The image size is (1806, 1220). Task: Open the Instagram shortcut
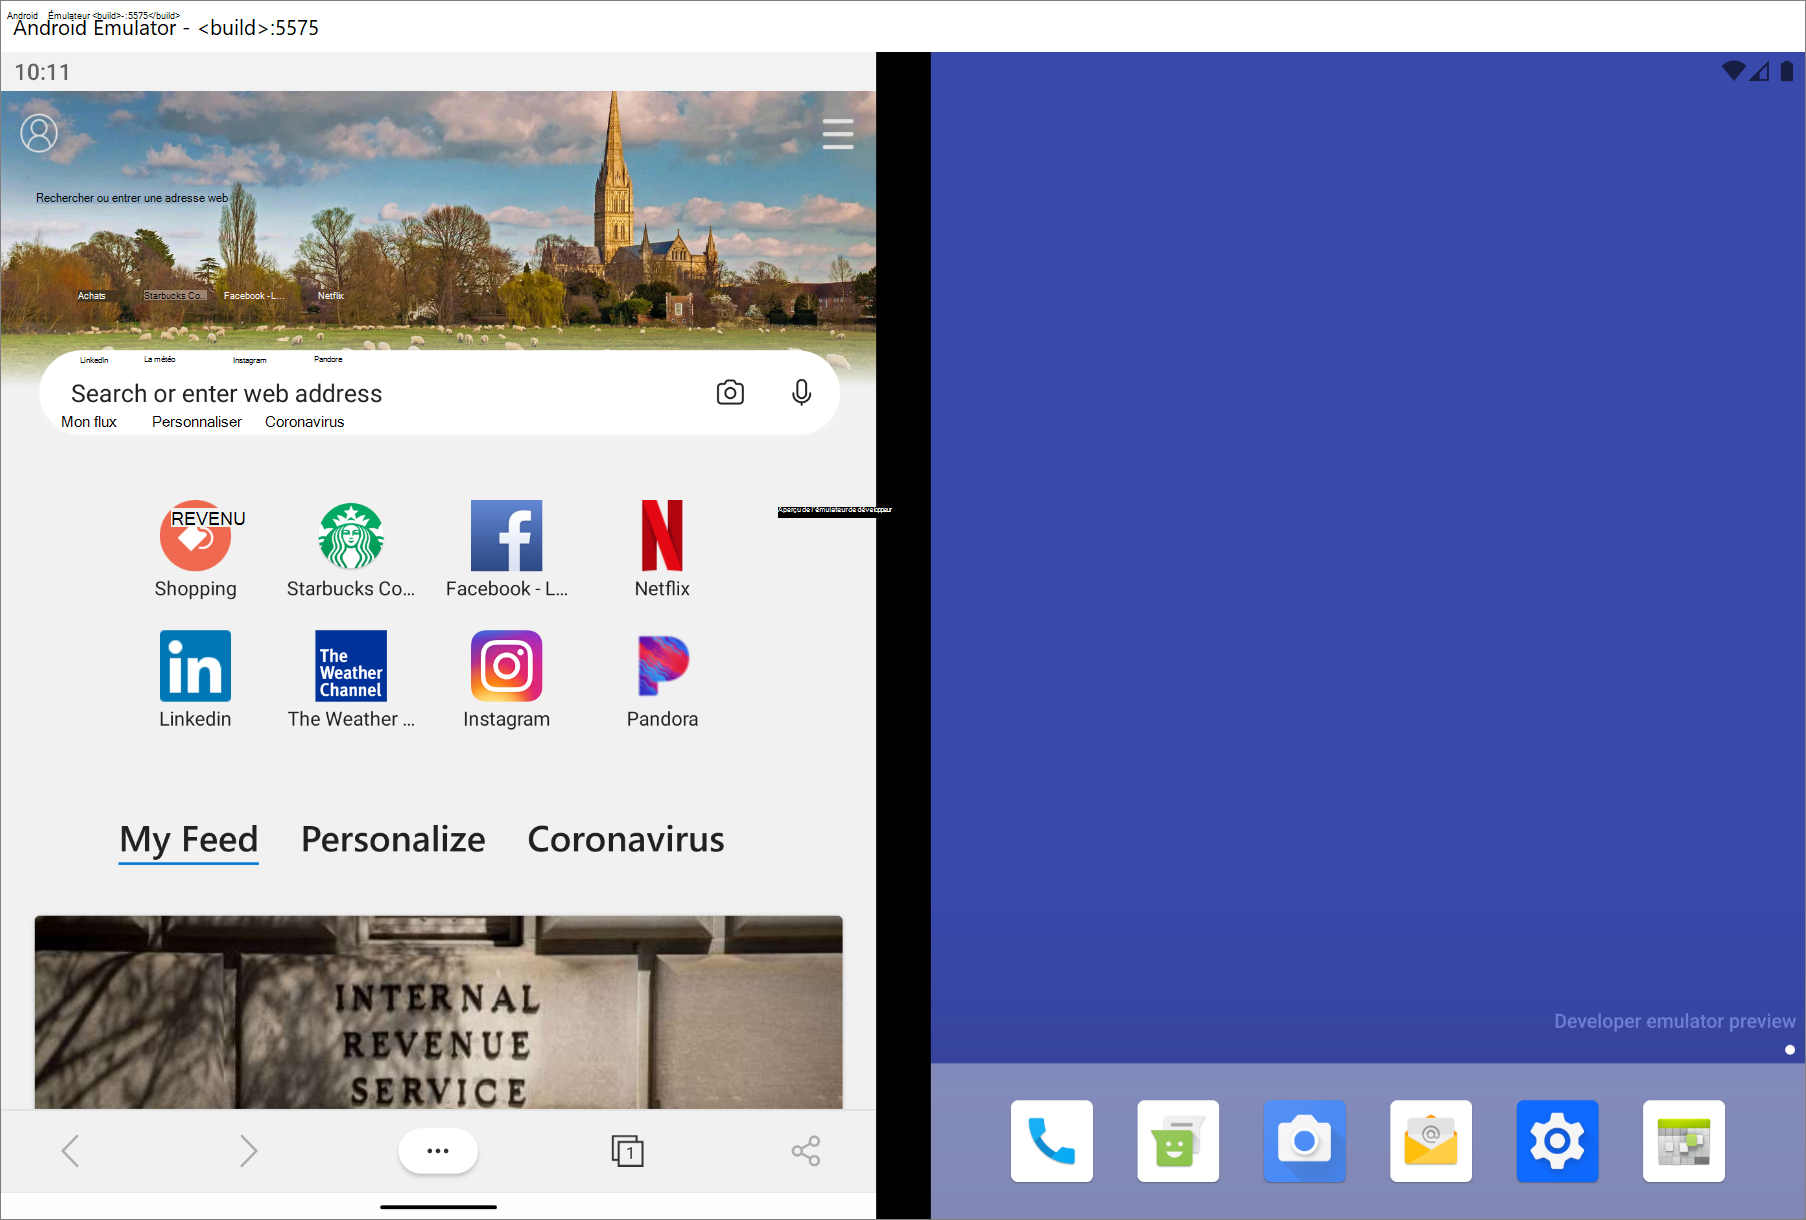click(506, 666)
